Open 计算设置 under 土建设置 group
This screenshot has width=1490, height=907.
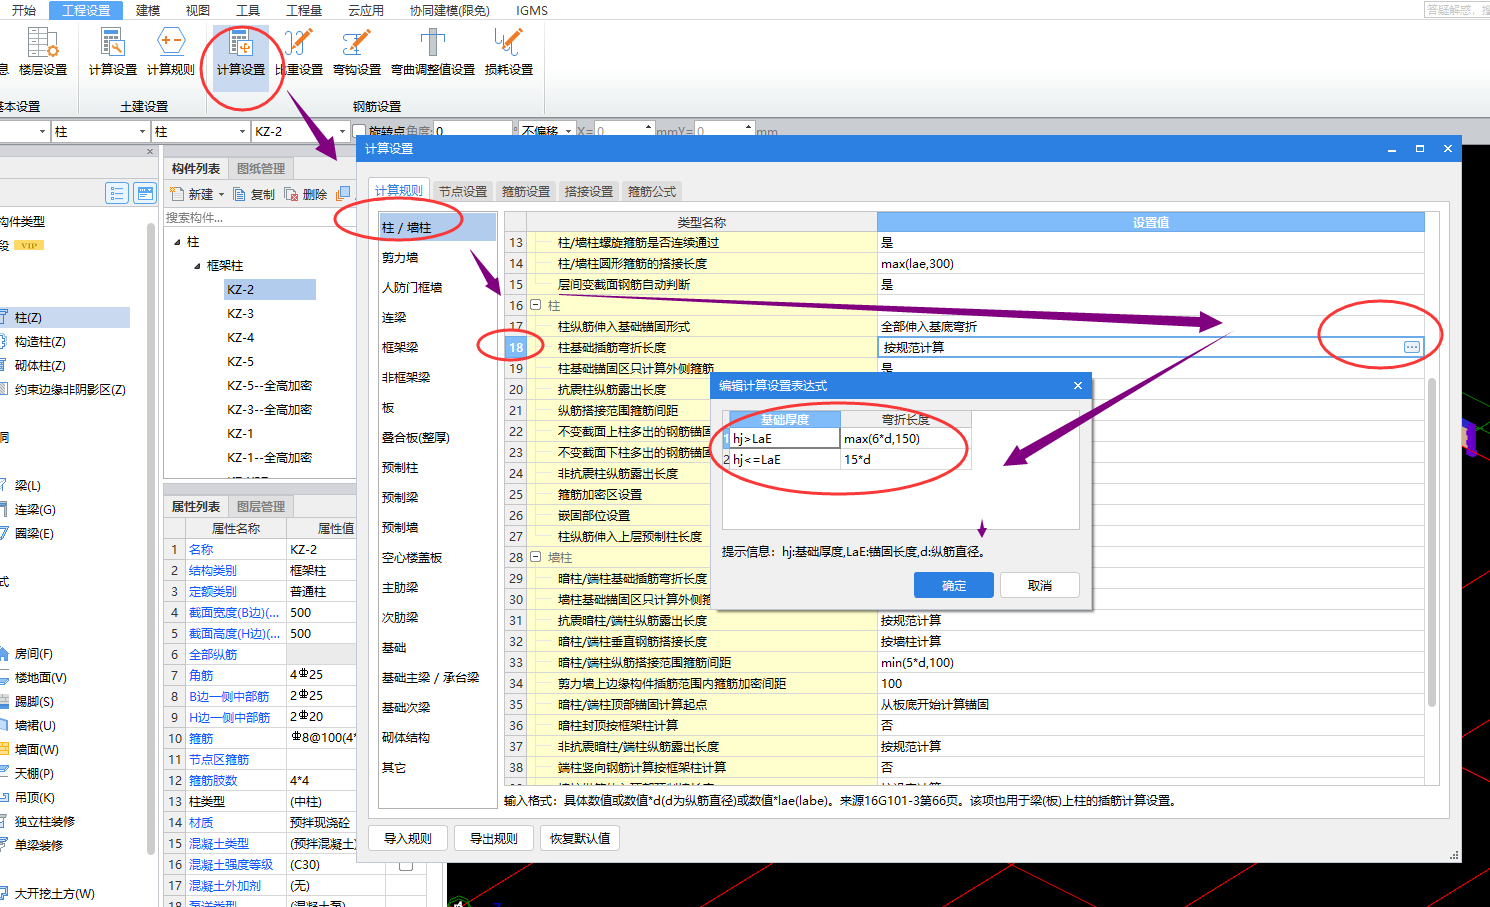click(x=112, y=52)
